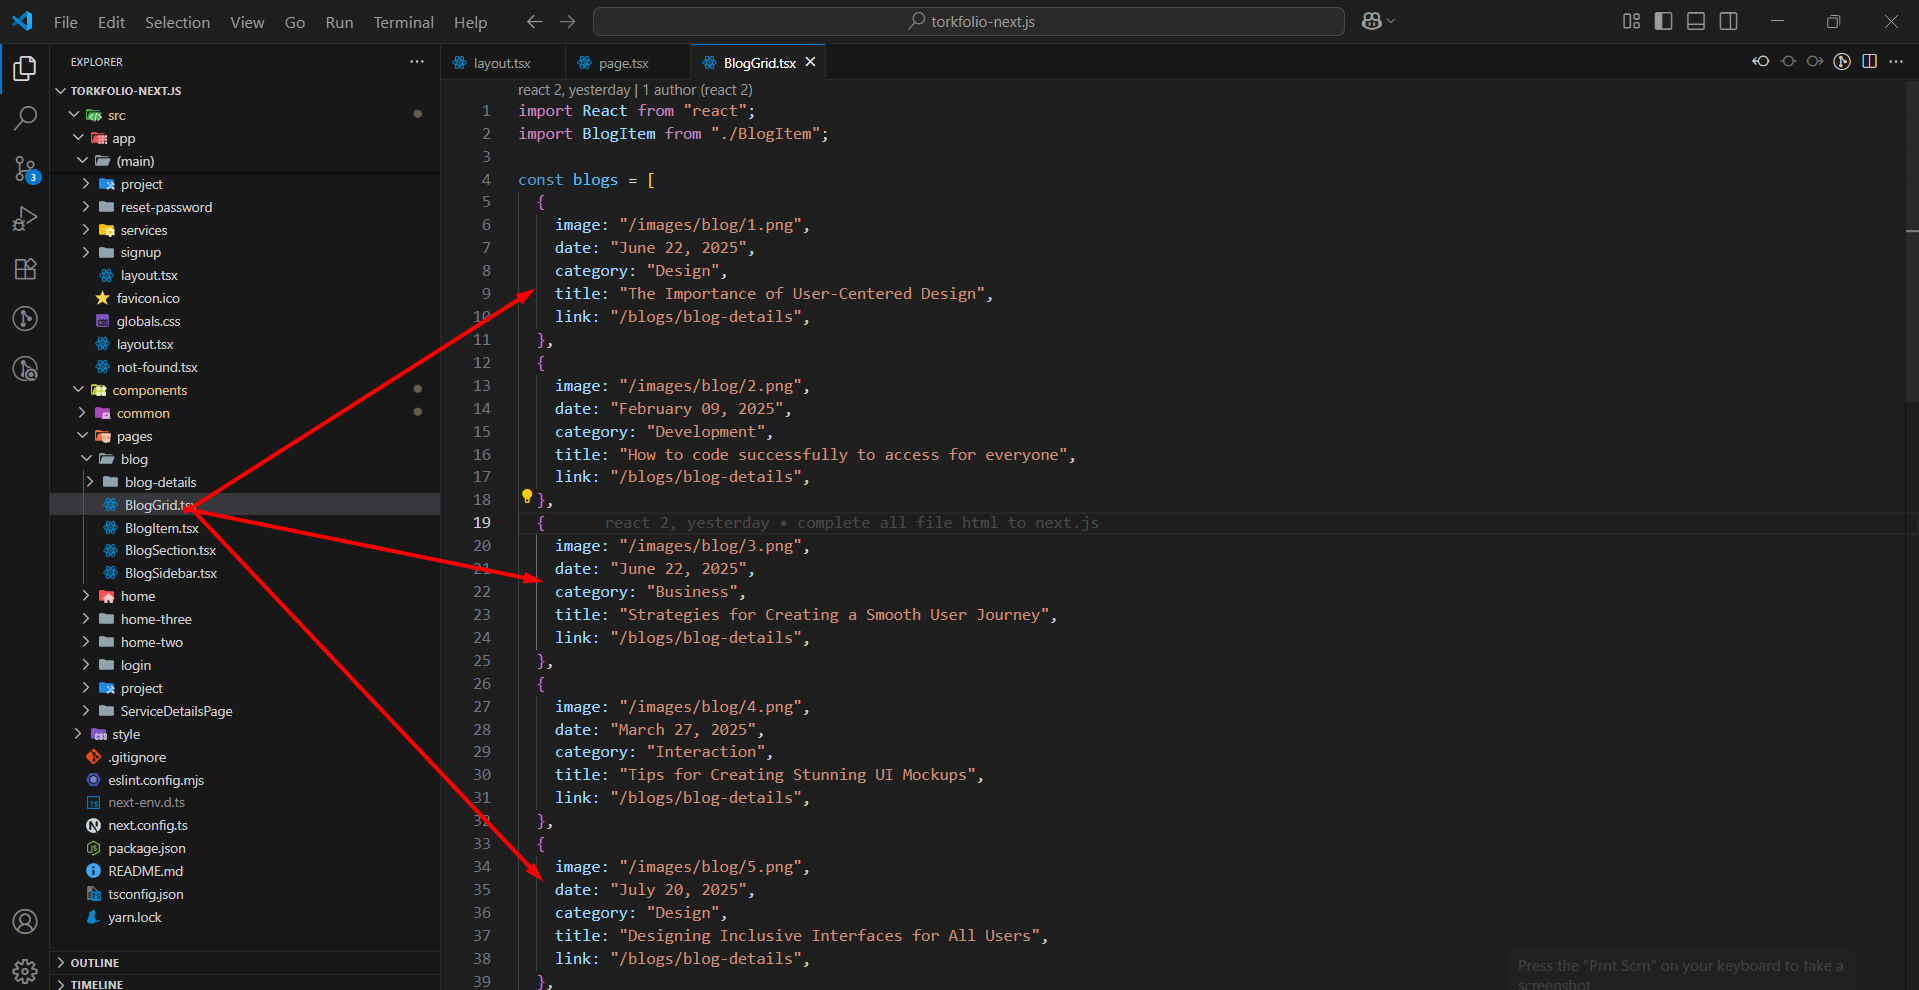The height and width of the screenshot is (990, 1919).
Task: Open BlogItem.tsx file
Action: click(x=245, y=528)
